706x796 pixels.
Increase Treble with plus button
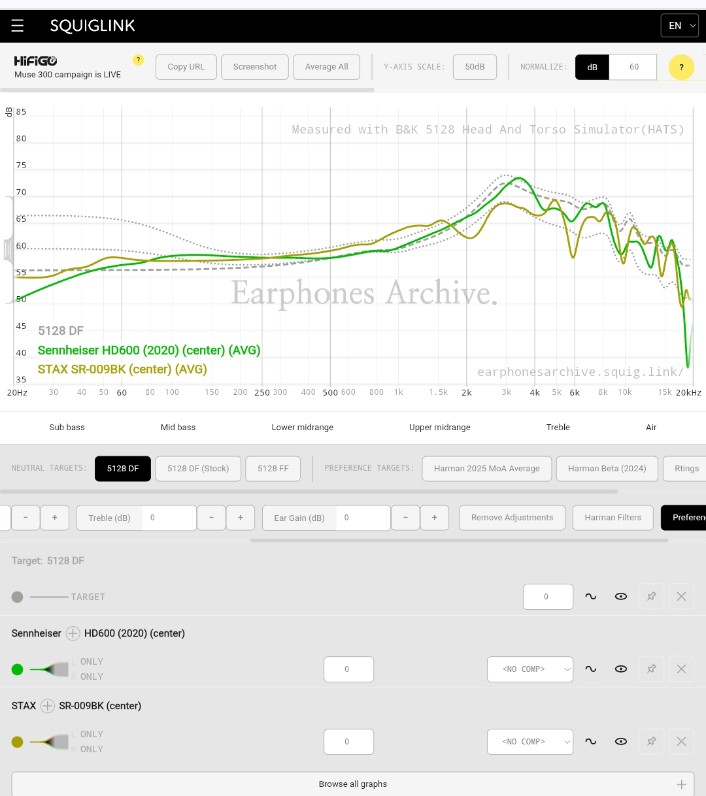click(x=241, y=518)
